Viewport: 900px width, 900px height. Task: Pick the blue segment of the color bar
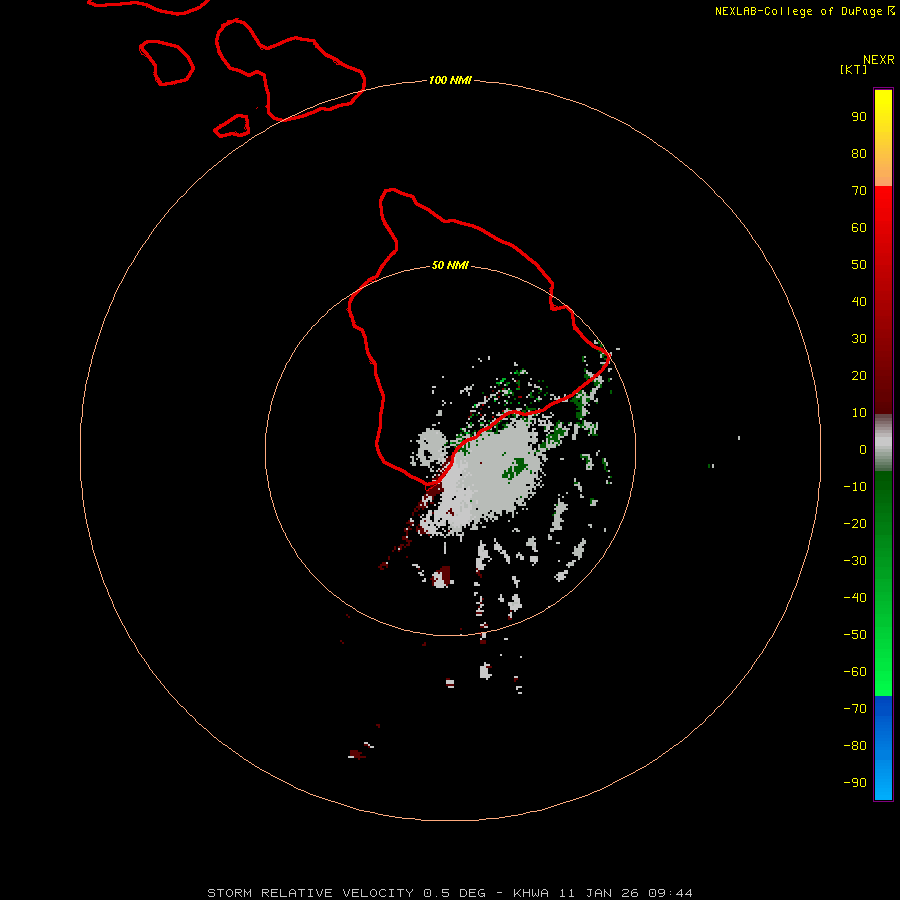[x=883, y=748]
